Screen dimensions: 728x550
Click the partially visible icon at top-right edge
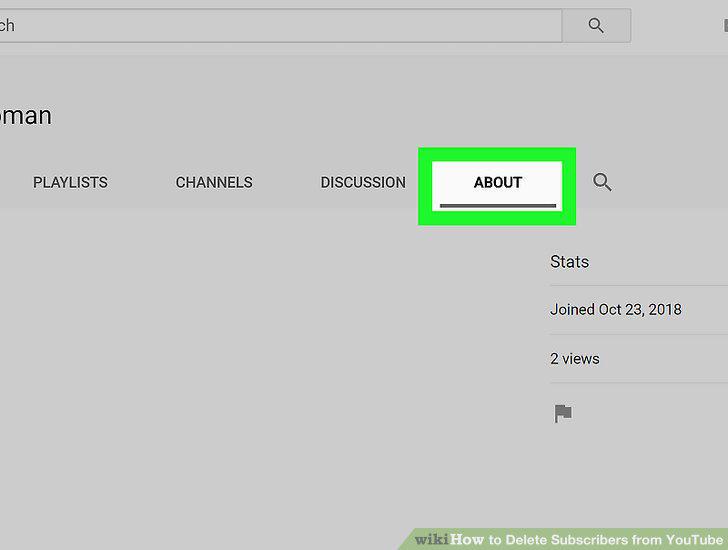[x=725, y=26]
